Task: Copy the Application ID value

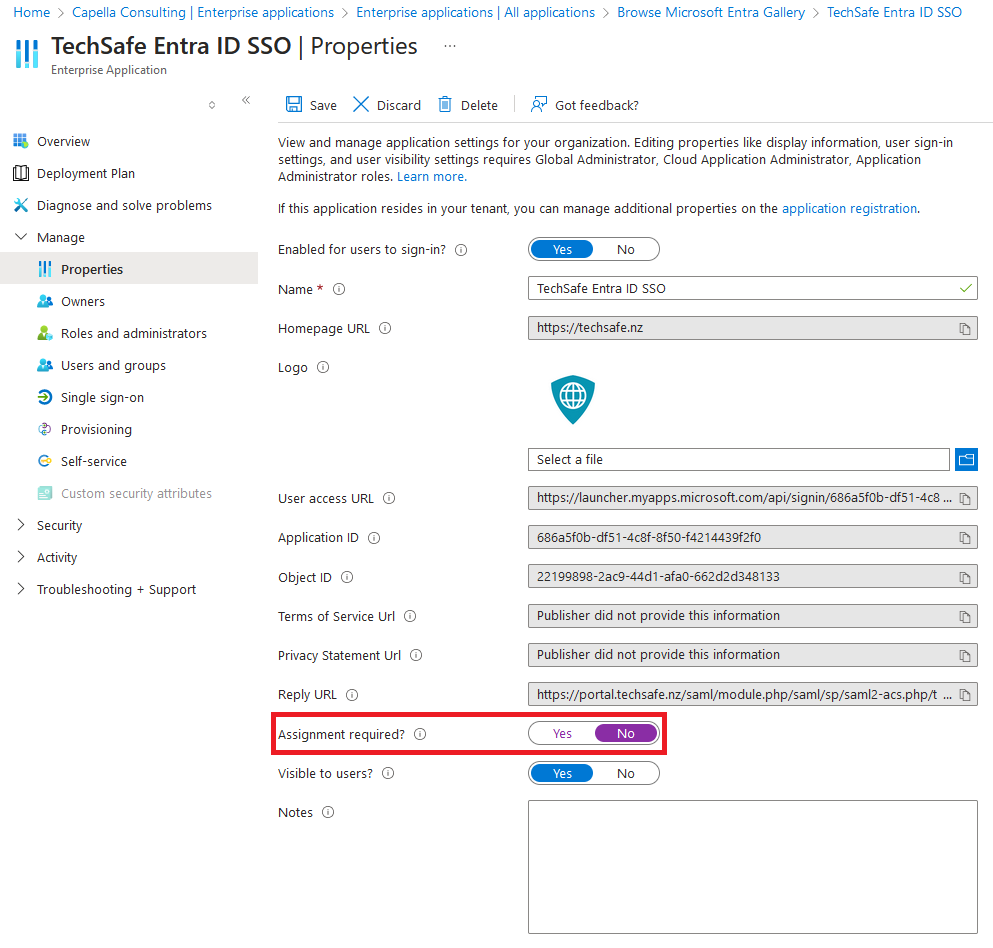Action: [964, 537]
